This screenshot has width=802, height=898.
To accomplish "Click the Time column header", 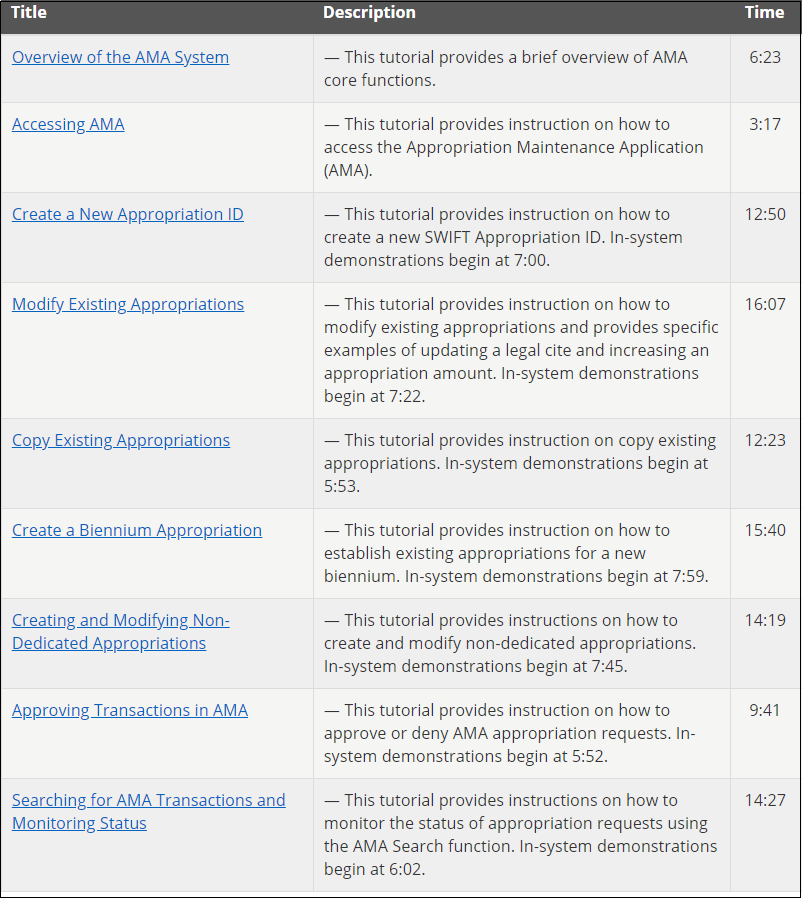I will [x=764, y=13].
